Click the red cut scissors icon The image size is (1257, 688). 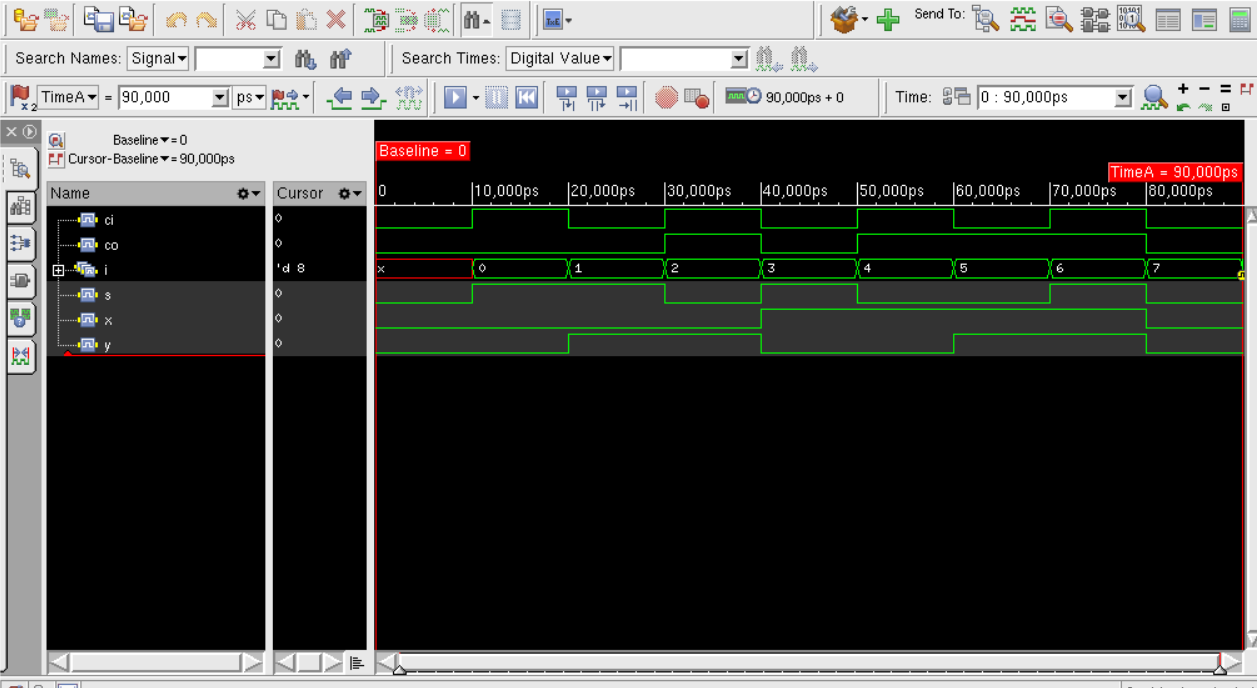pos(246,19)
